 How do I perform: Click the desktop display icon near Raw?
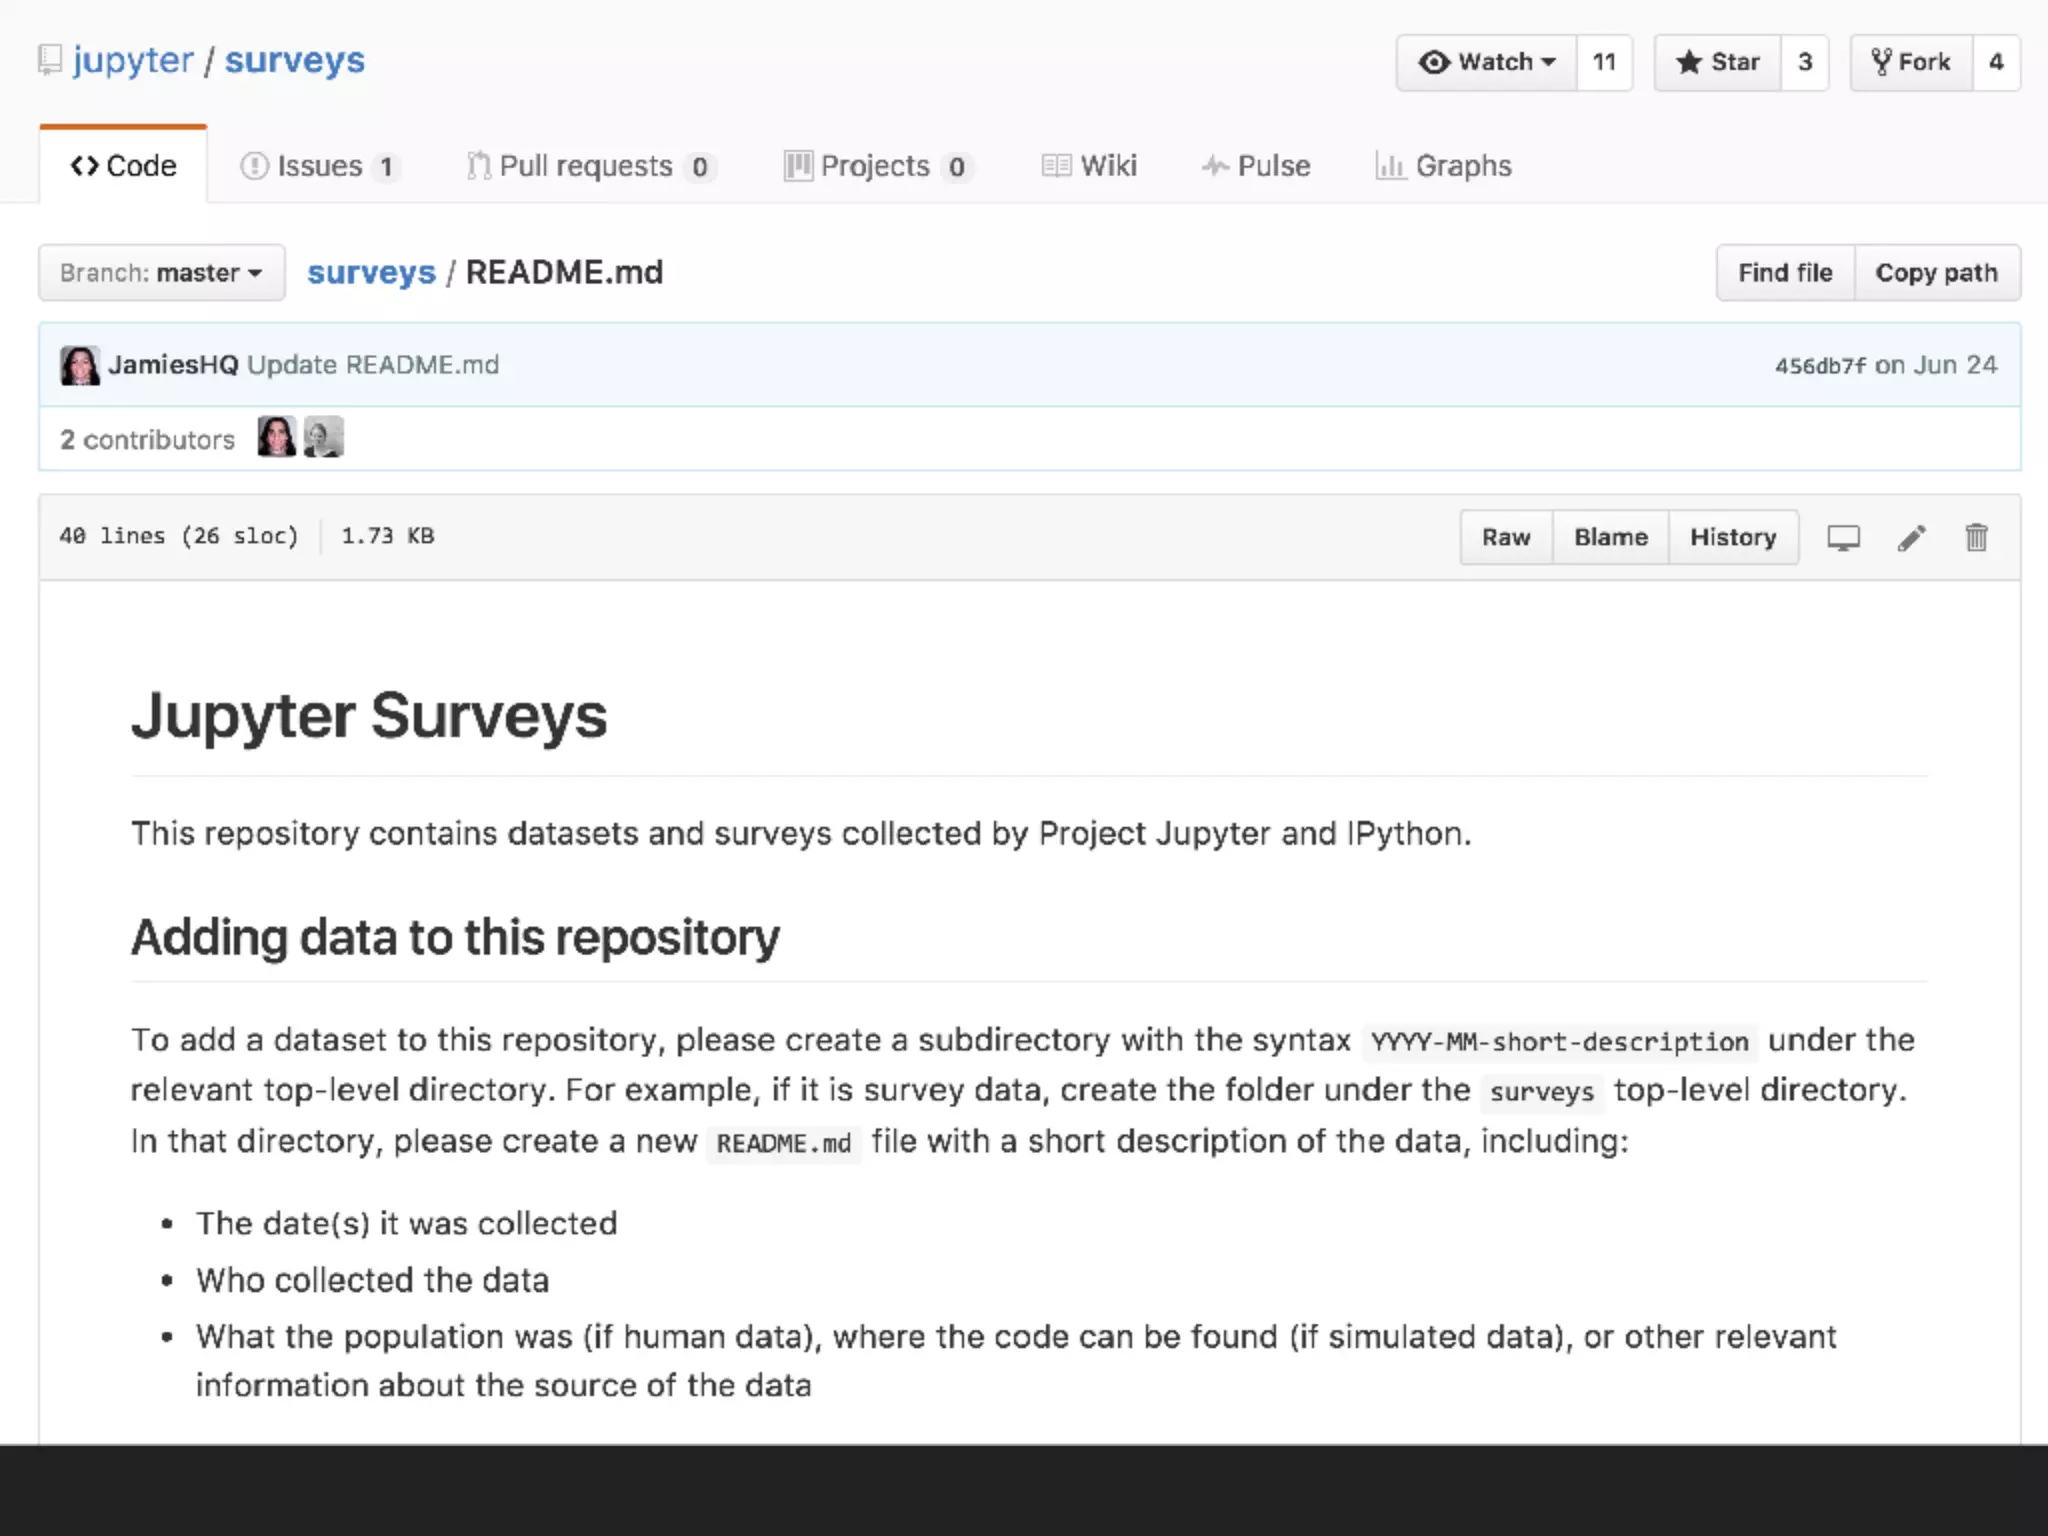click(1843, 538)
